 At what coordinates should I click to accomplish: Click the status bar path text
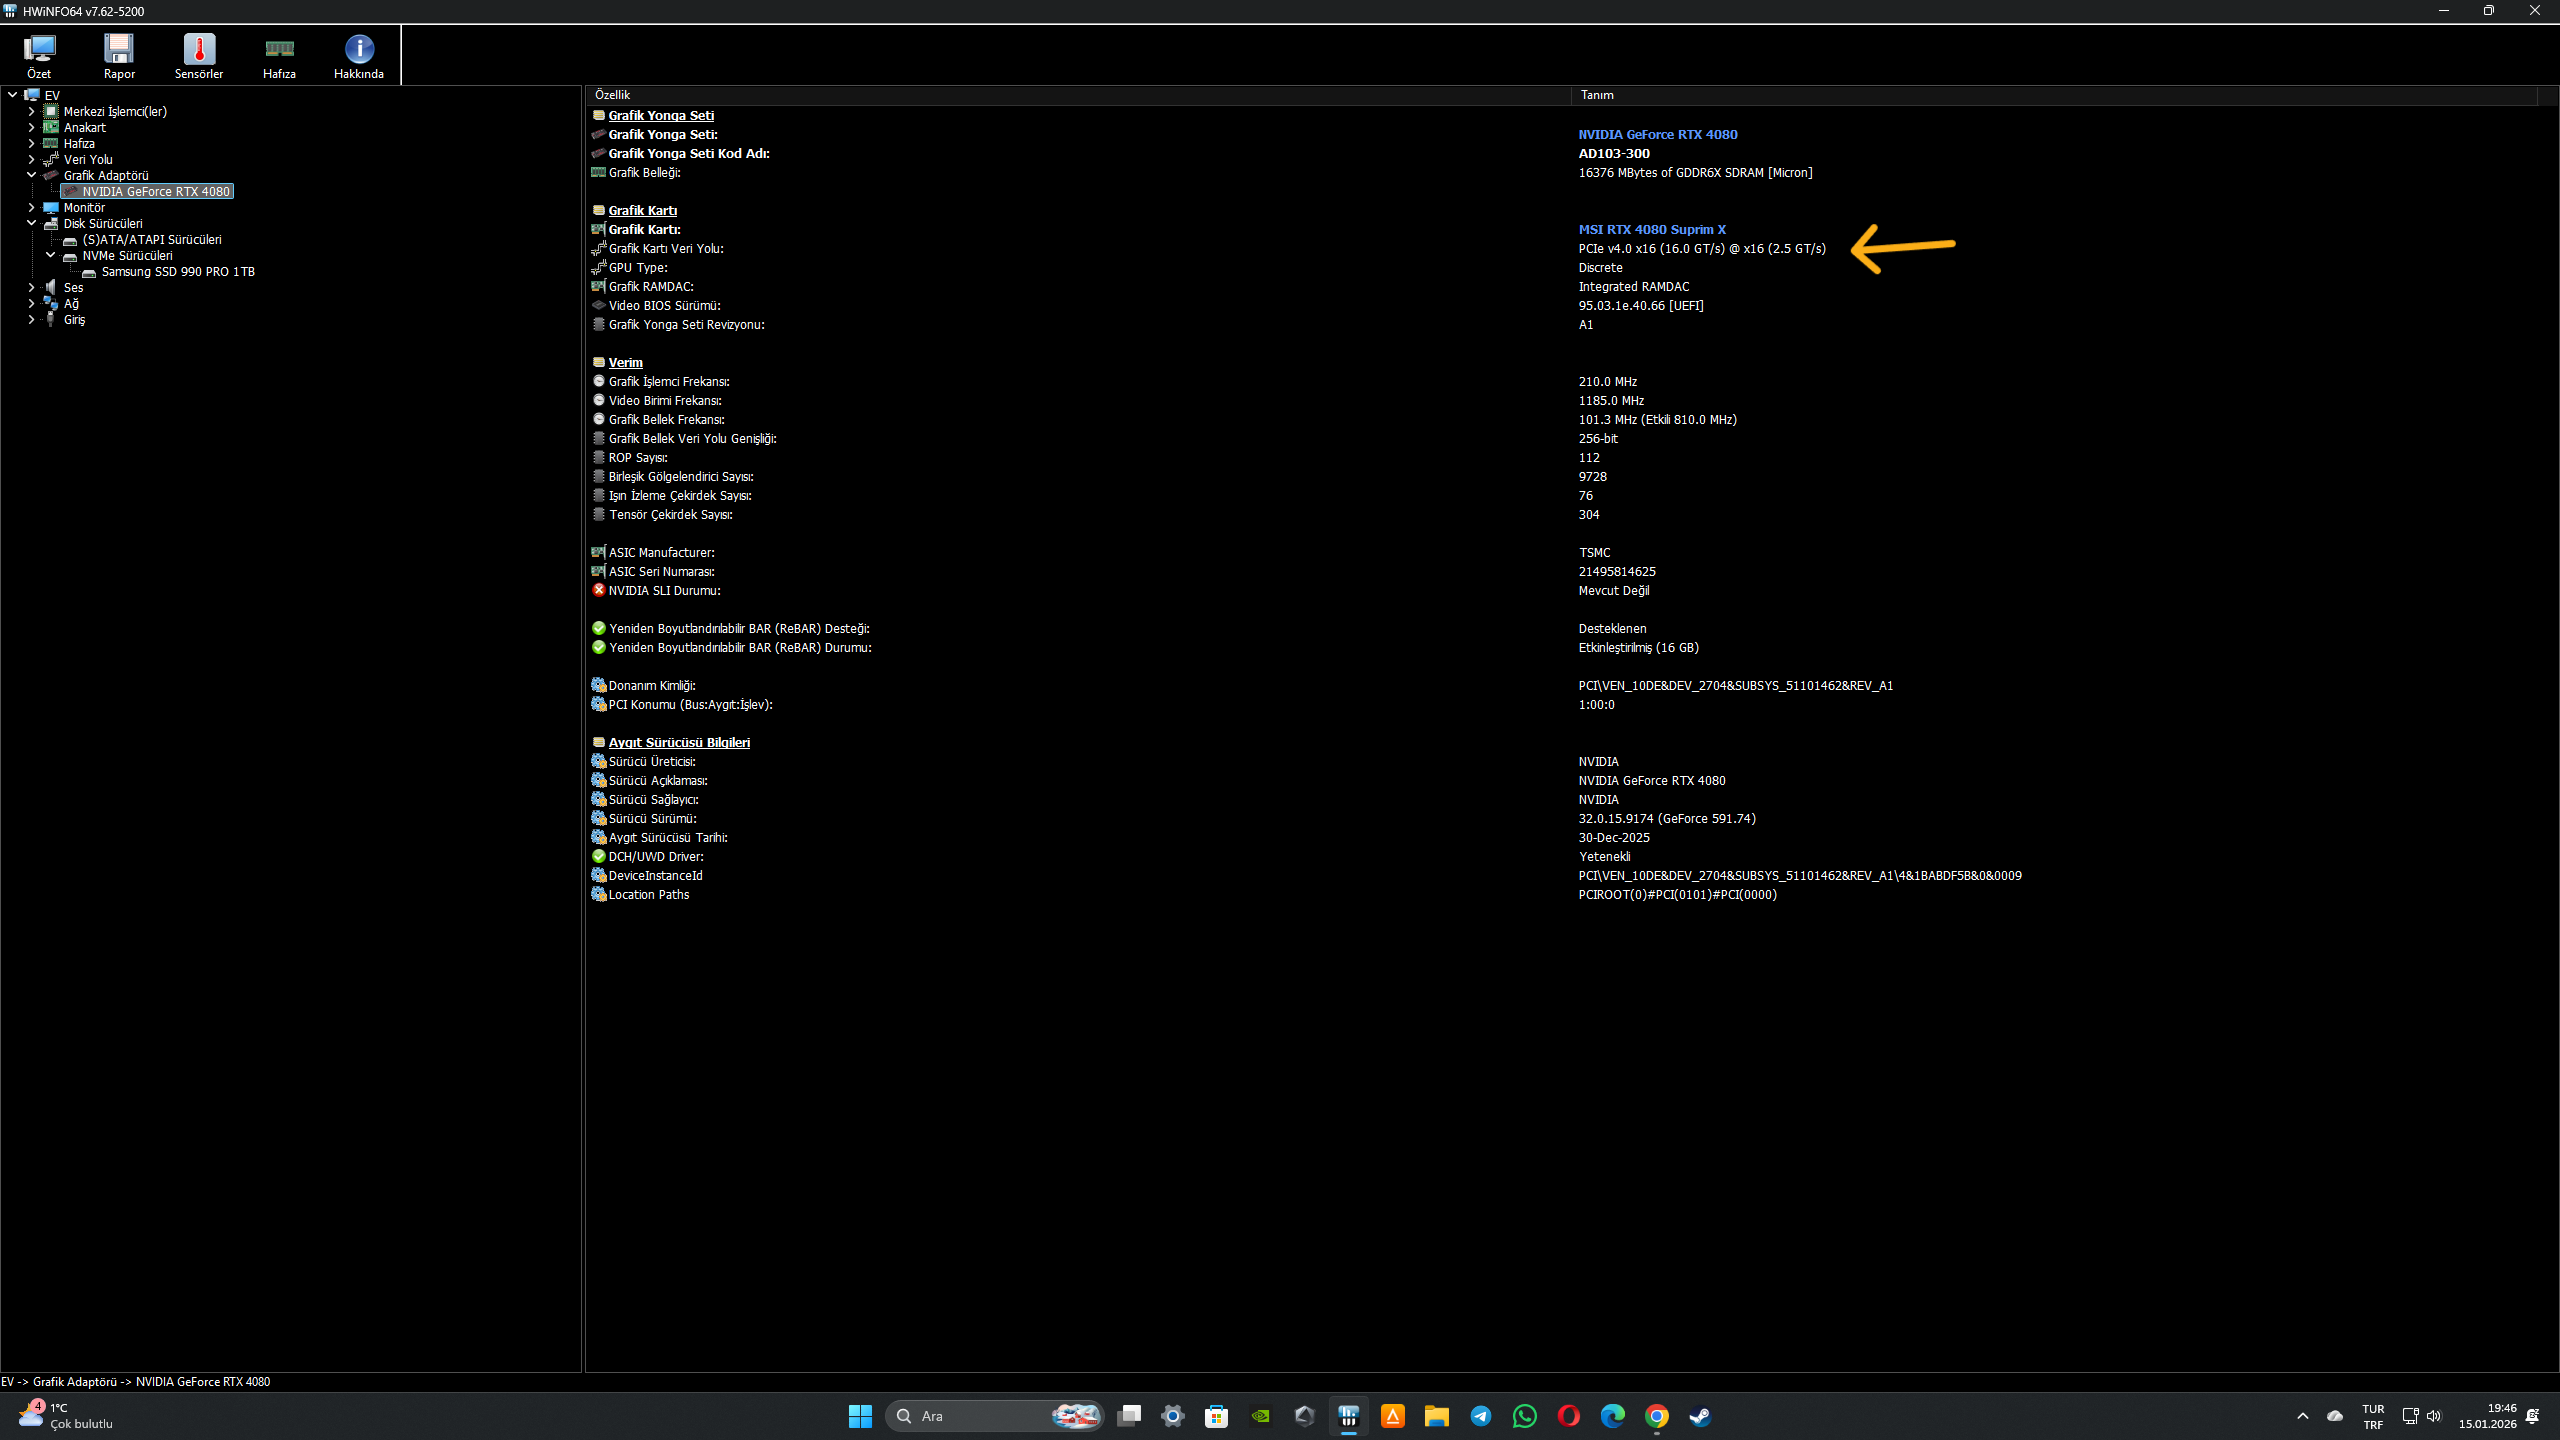point(136,1382)
